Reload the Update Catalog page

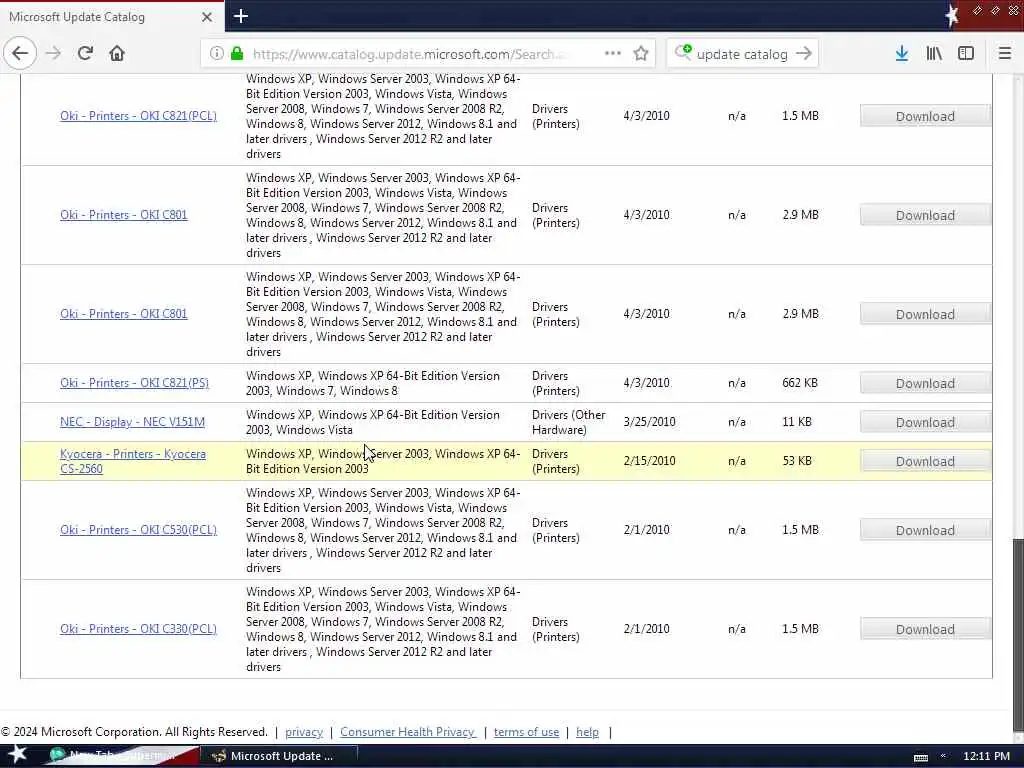[x=85, y=53]
